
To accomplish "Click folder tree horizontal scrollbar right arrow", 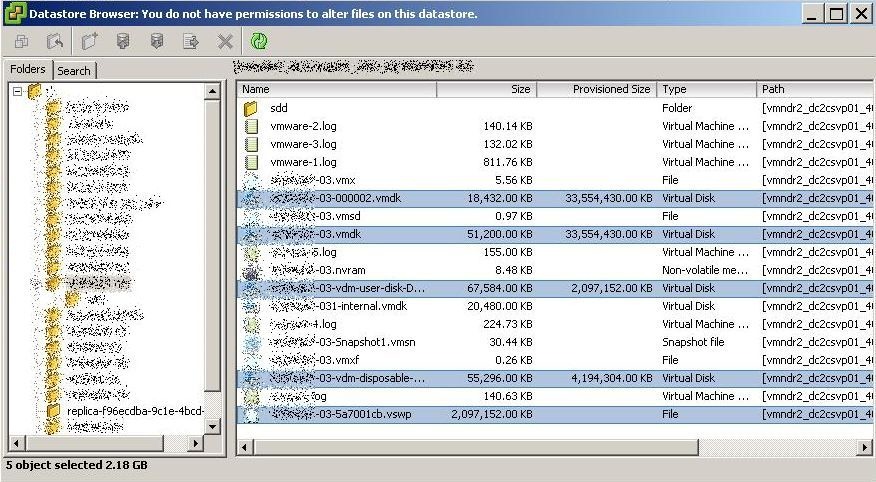I will pyautogui.click(x=196, y=443).
